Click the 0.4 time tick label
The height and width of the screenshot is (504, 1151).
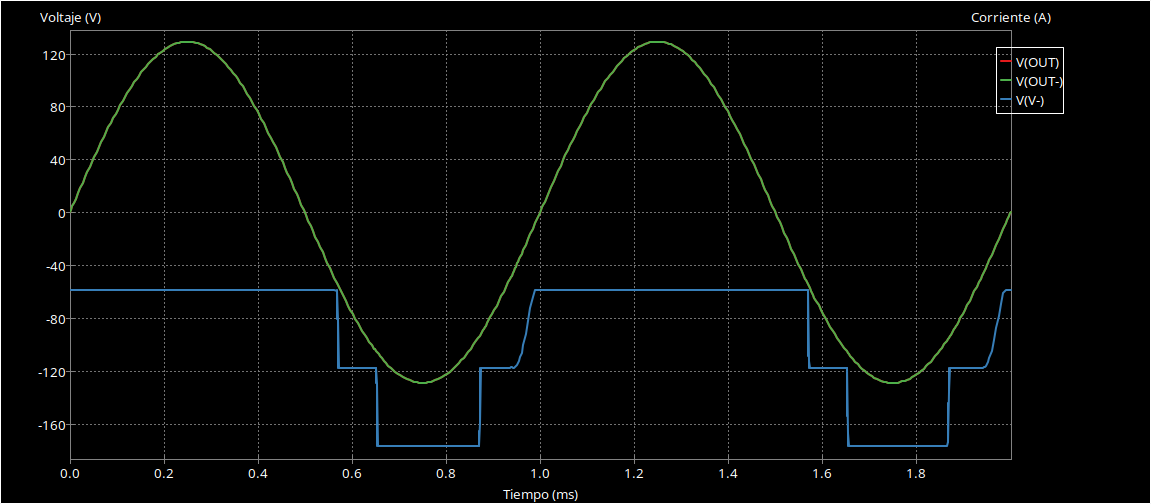(x=258, y=474)
